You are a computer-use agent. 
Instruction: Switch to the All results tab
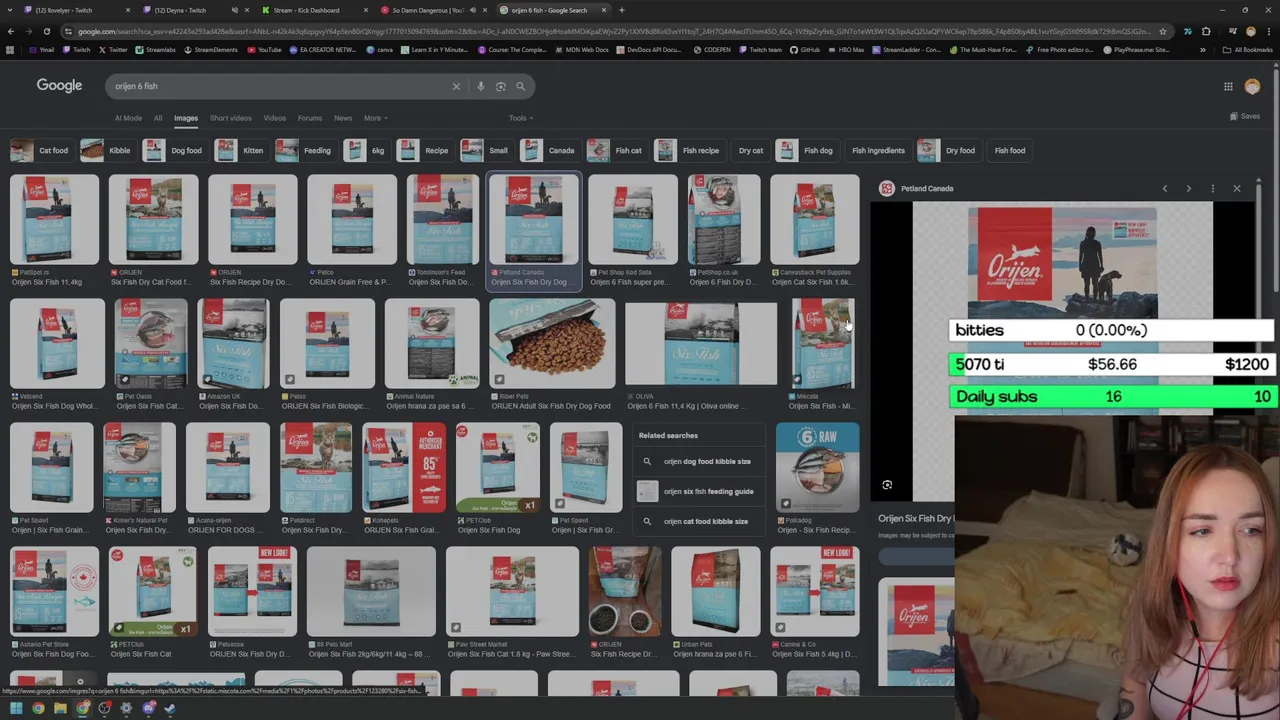157,118
